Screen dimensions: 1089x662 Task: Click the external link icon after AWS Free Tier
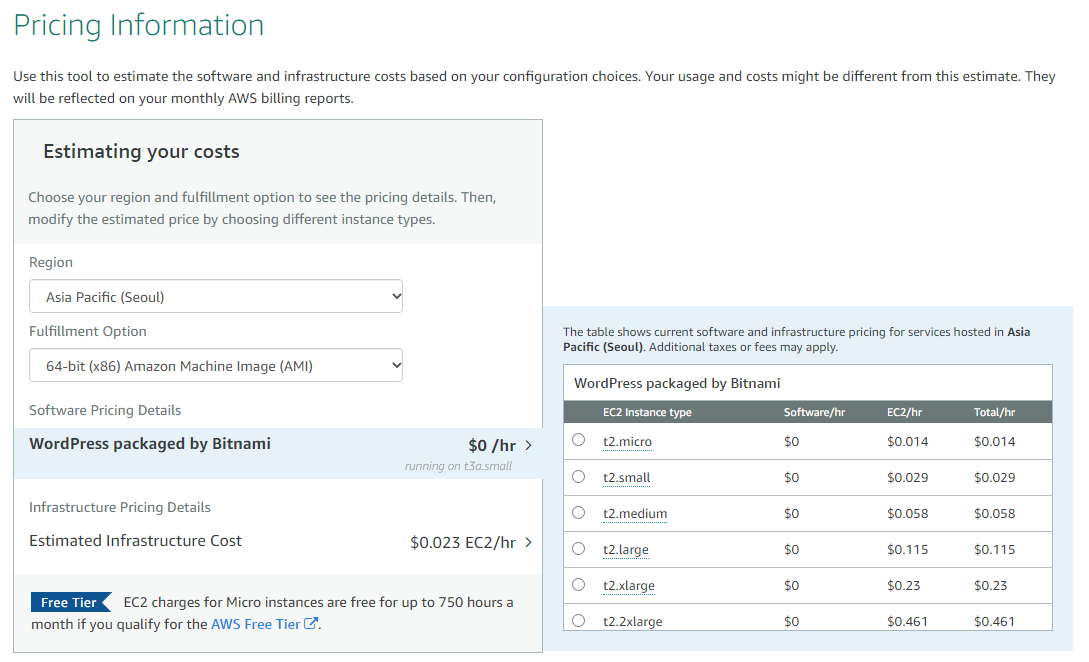[x=311, y=624]
